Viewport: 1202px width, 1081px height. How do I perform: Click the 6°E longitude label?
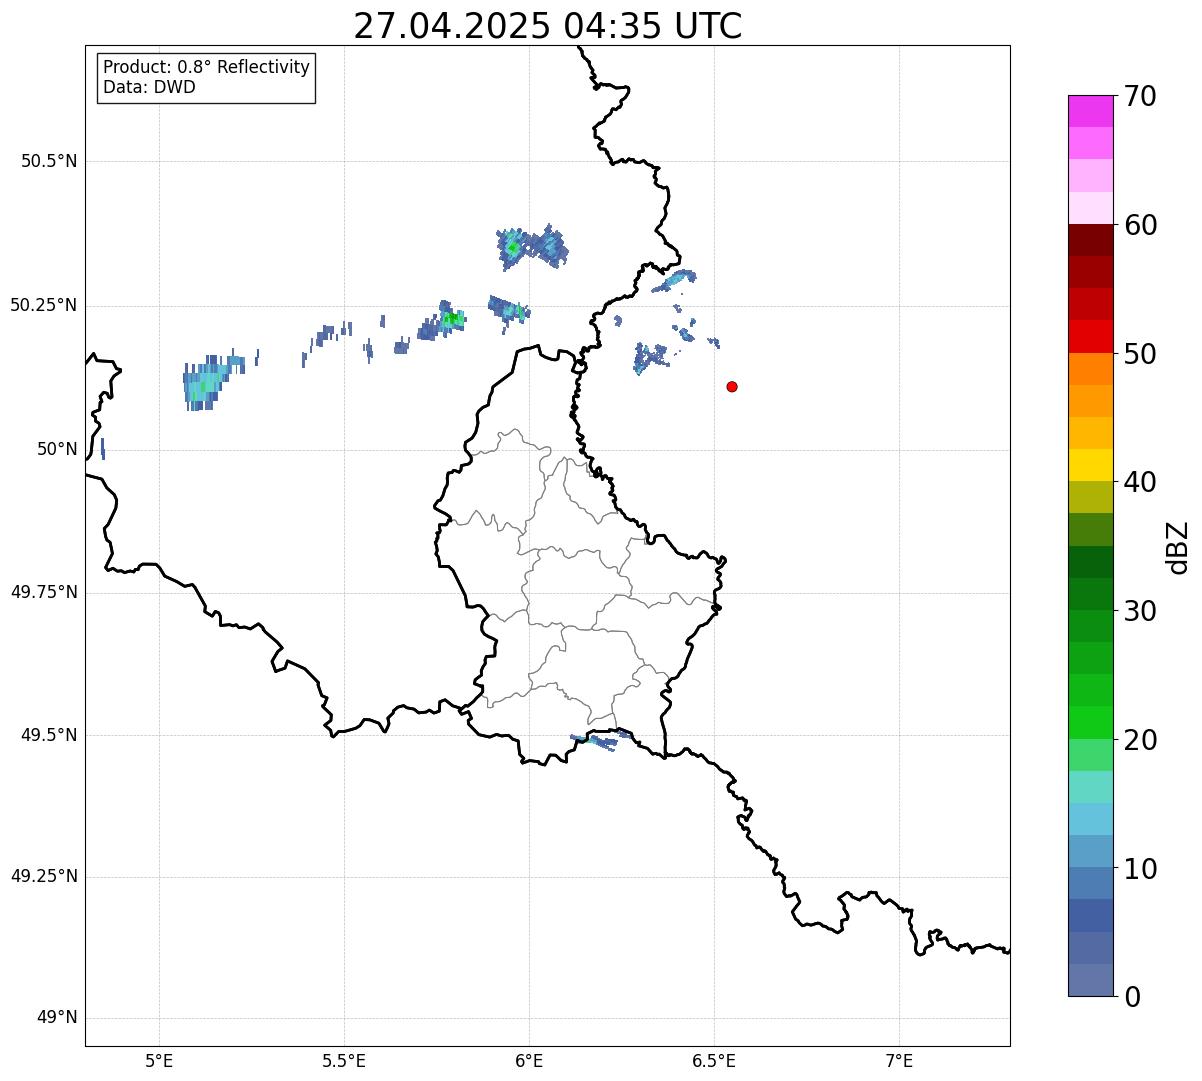tap(529, 1060)
